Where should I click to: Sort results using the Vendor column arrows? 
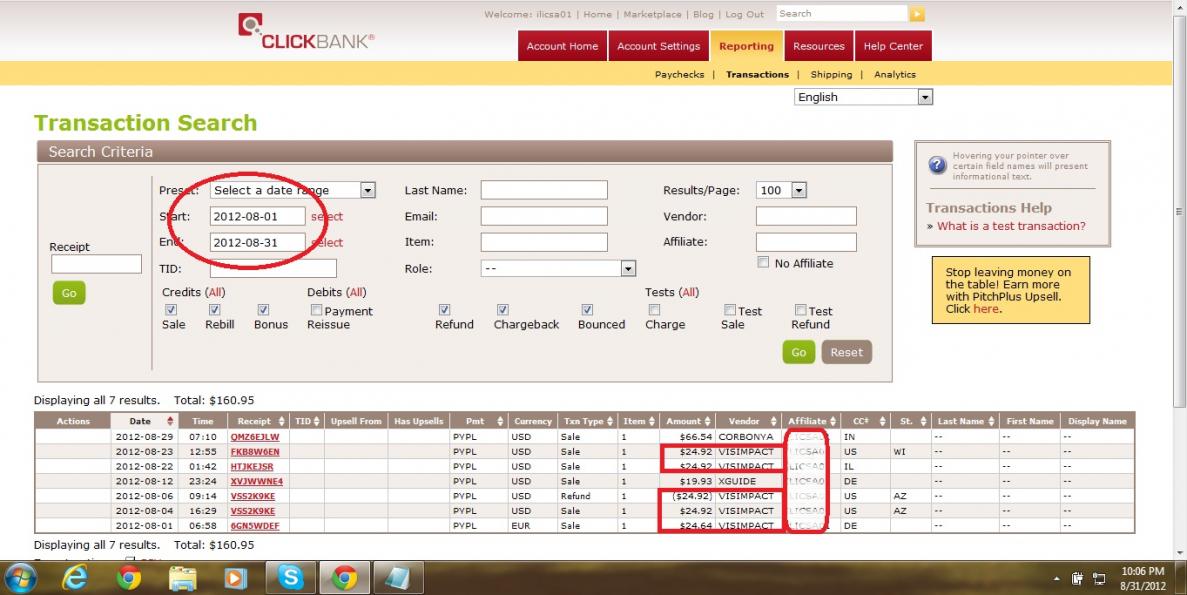pos(773,421)
